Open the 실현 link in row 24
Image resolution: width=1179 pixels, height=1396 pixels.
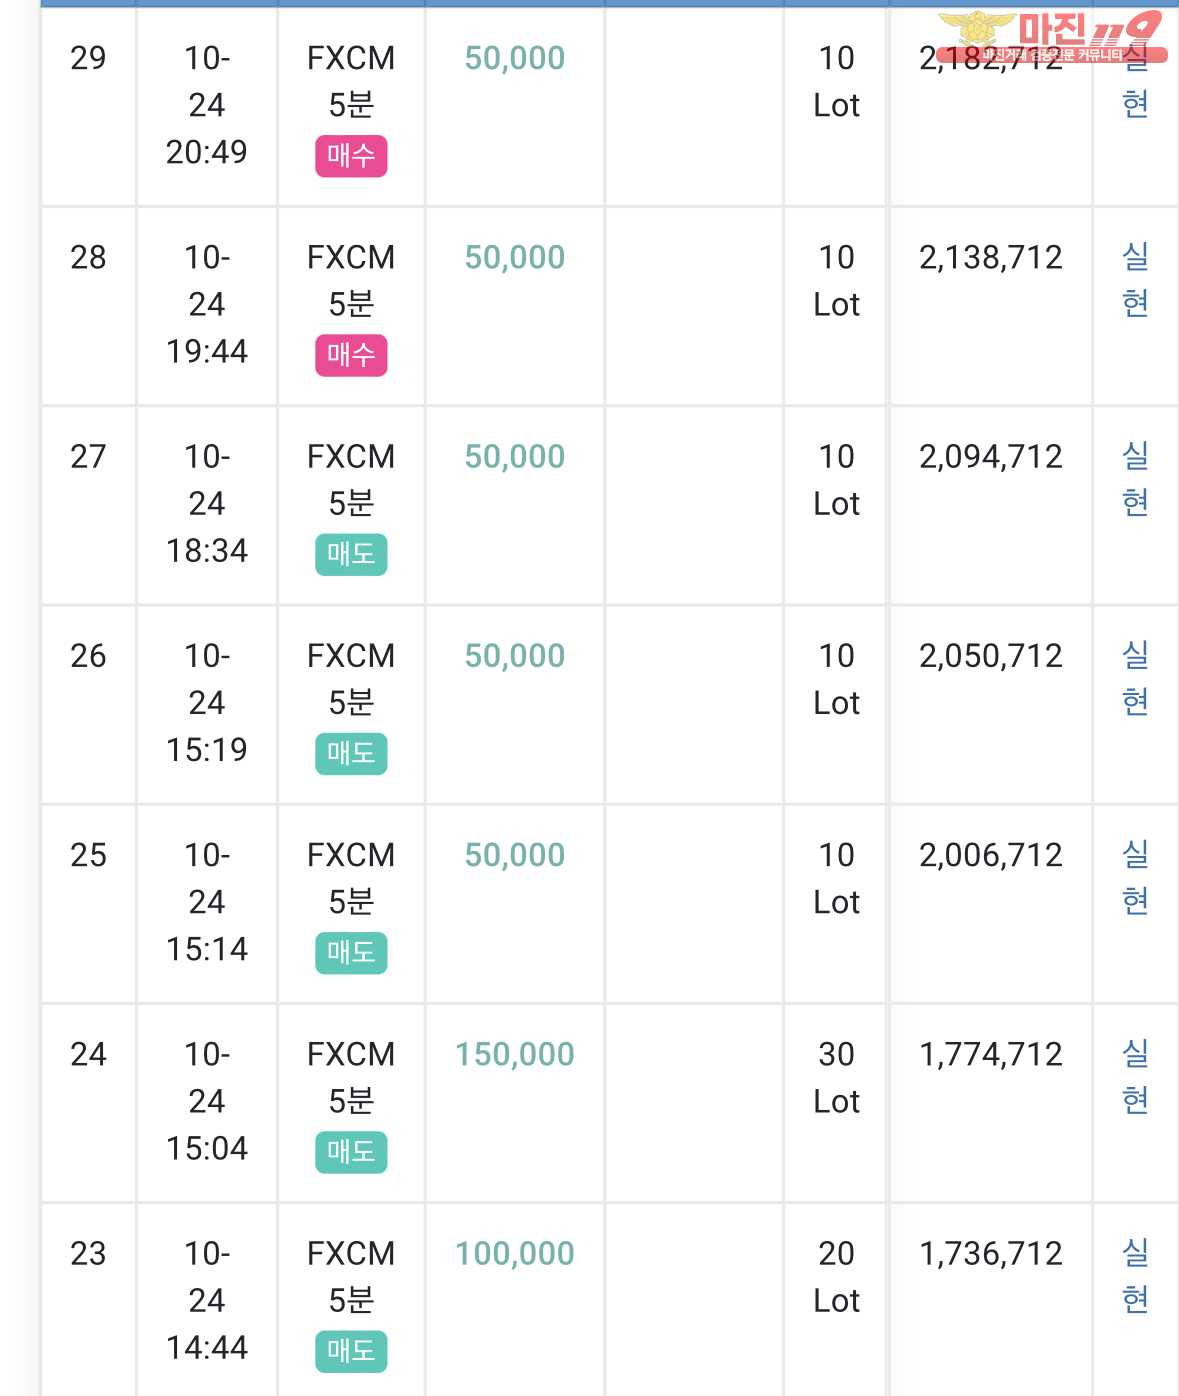point(1135,1076)
